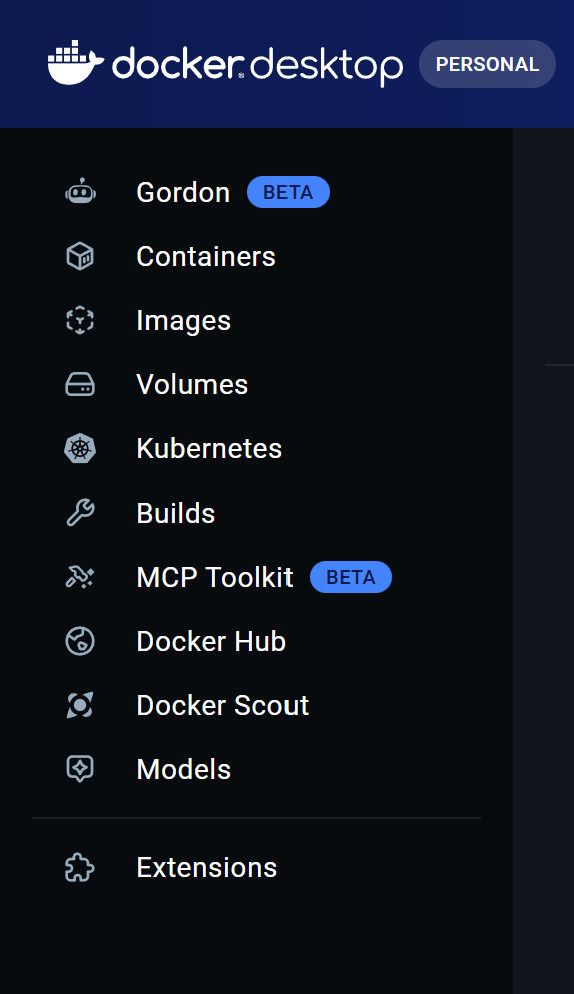Select the Kubernetes helm wheel icon
Screen dimensions: 574x994
[x=80, y=449]
